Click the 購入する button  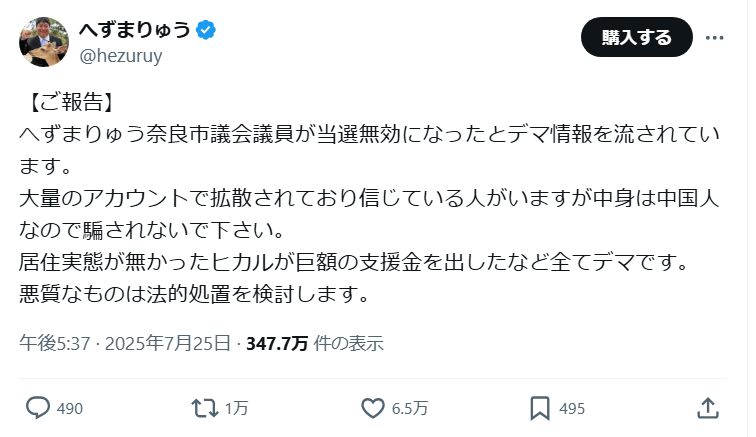click(x=637, y=37)
